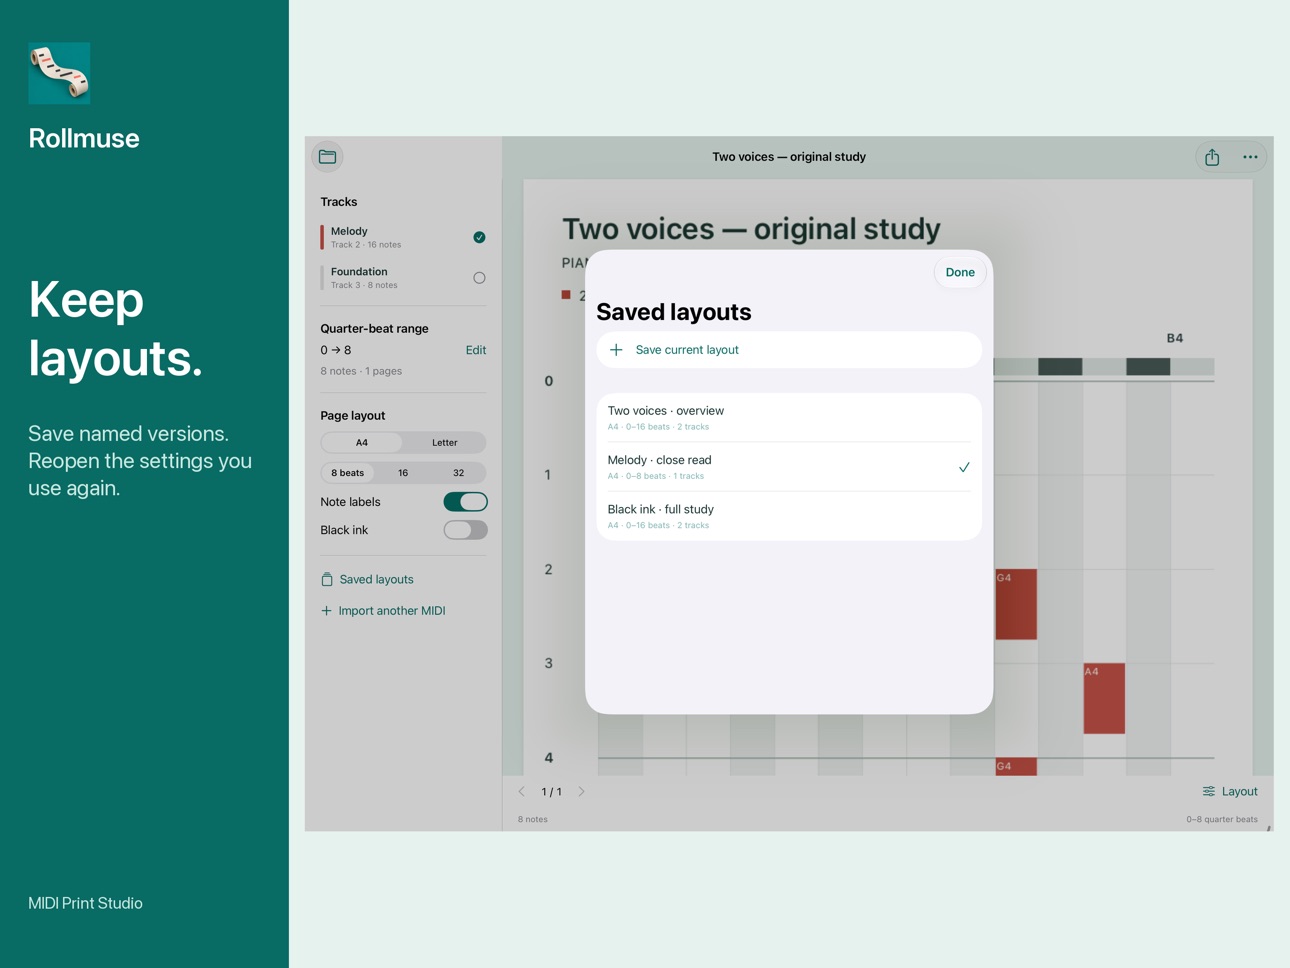Load Melody · close read layout

[789, 467]
